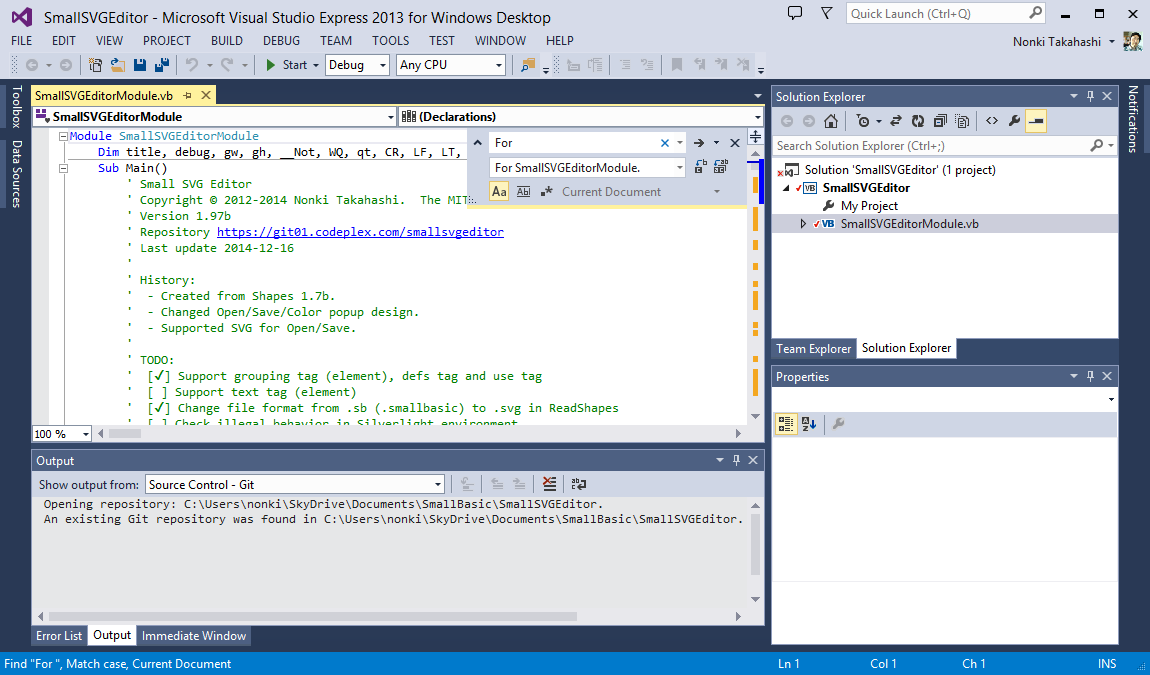Screen dimensions: 1150x675
Task: Collapse the Module SmallSVGEditorModule code outline
Action: click(63, 136)
